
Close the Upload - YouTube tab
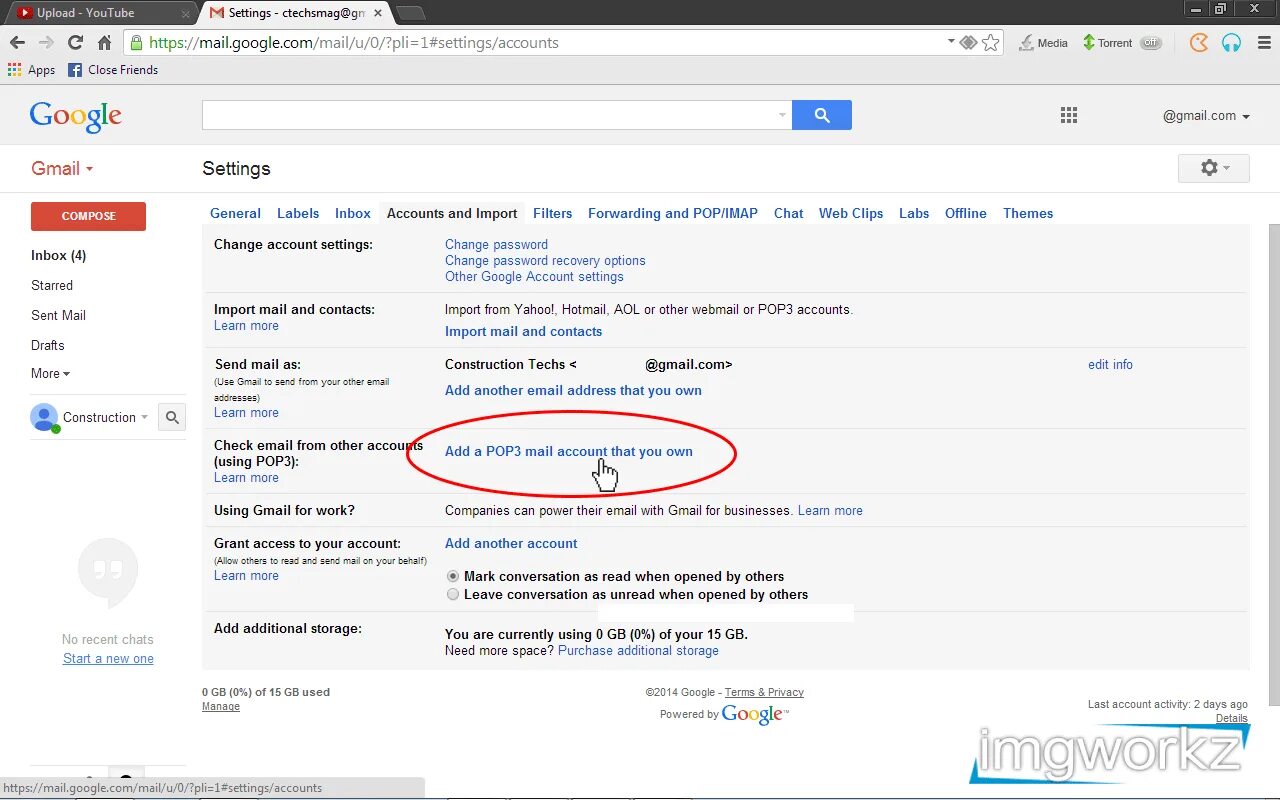(x=185, y=13)
